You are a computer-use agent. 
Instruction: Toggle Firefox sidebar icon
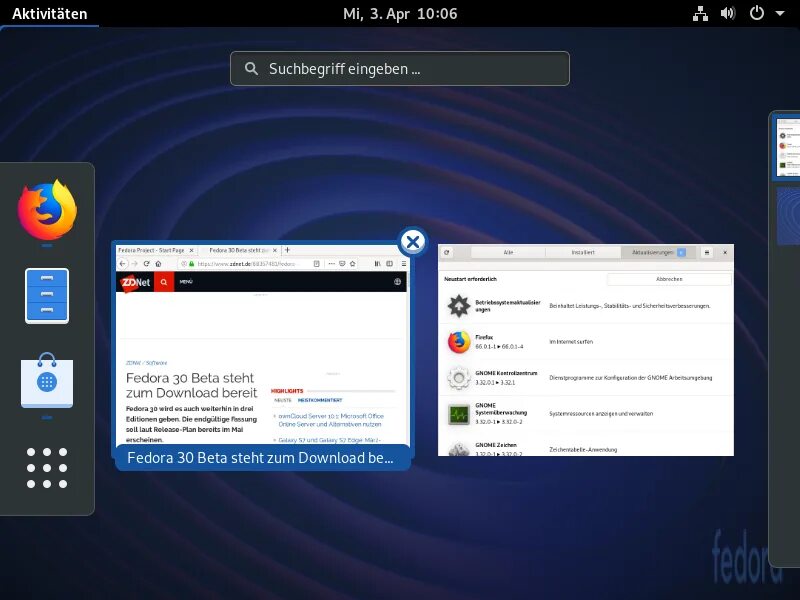(390, 264)
